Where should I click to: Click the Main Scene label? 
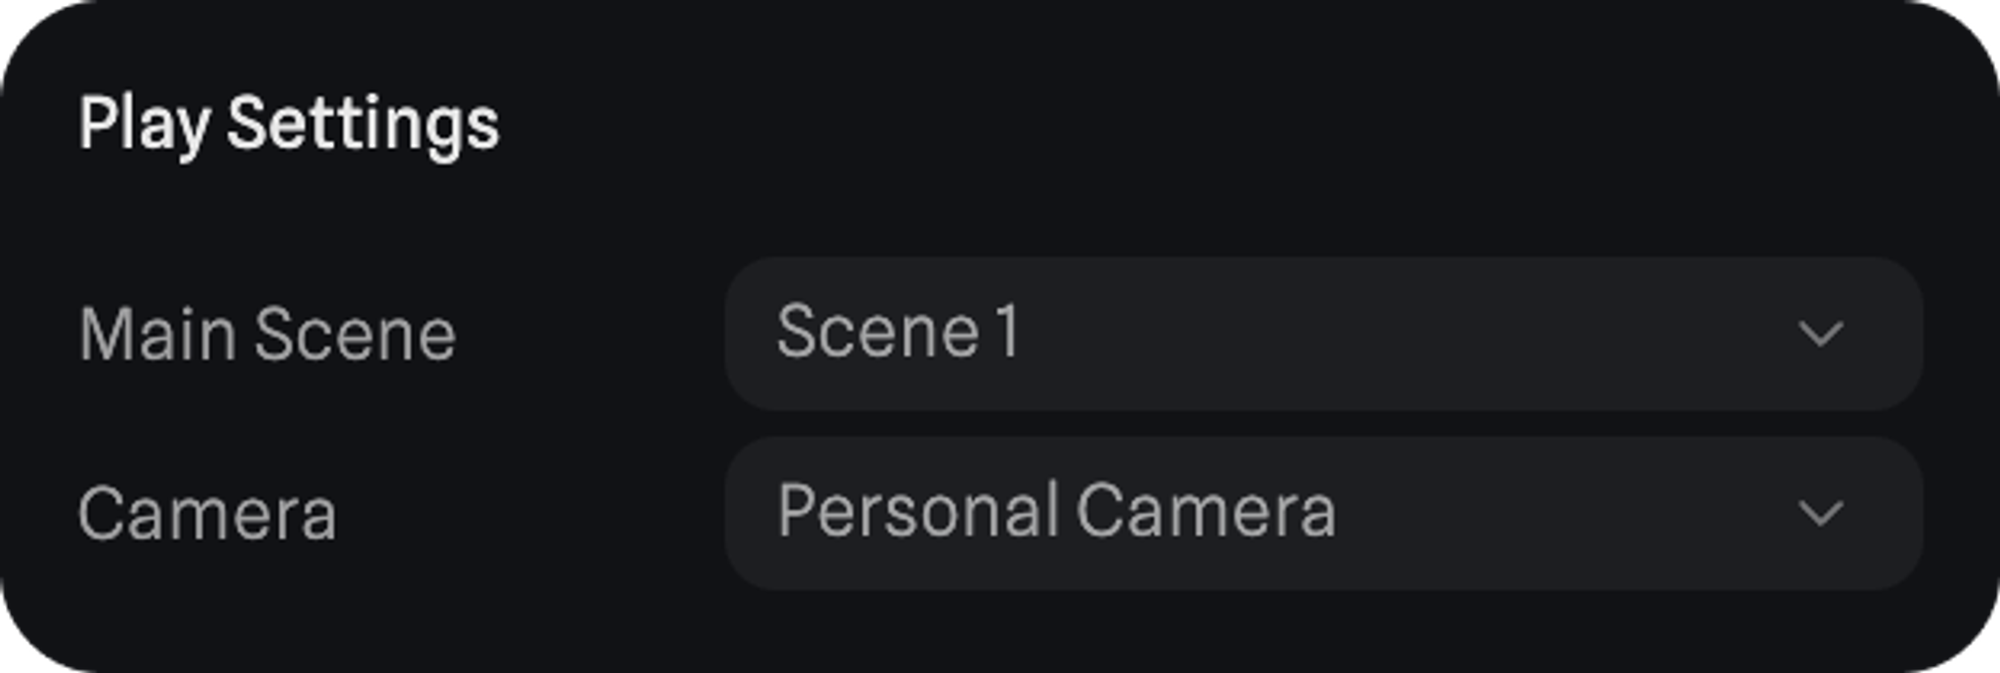267,334
